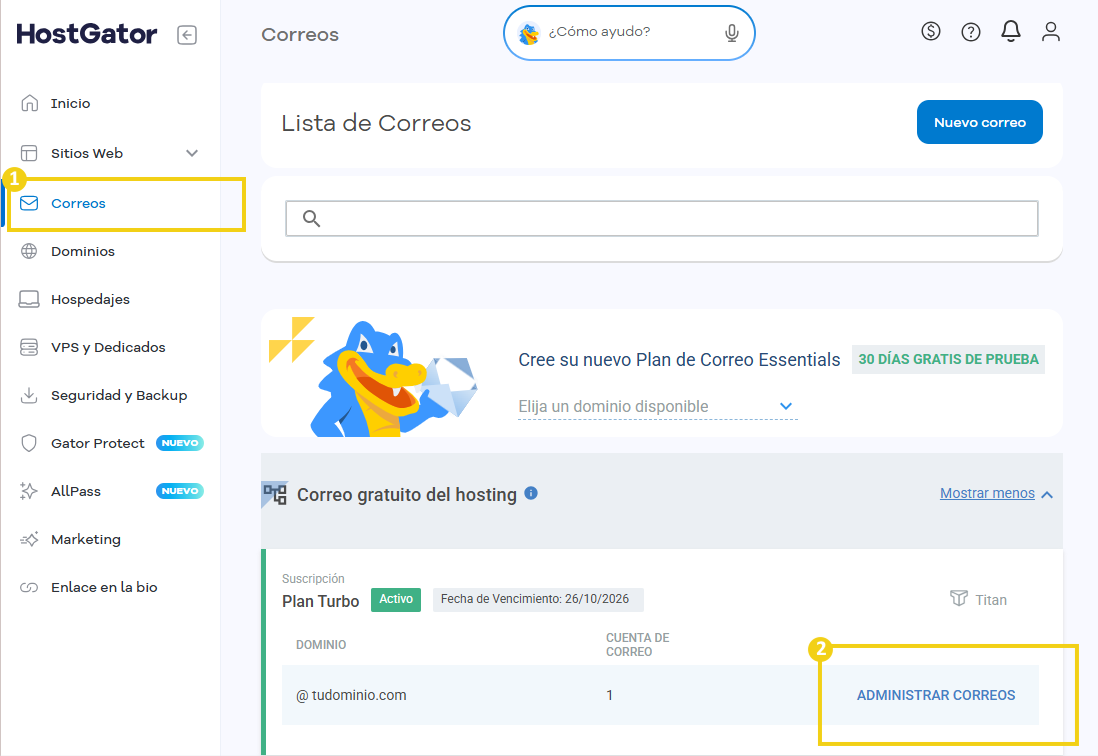Click the CUENTA DE CORREO column header

(638, 645)
